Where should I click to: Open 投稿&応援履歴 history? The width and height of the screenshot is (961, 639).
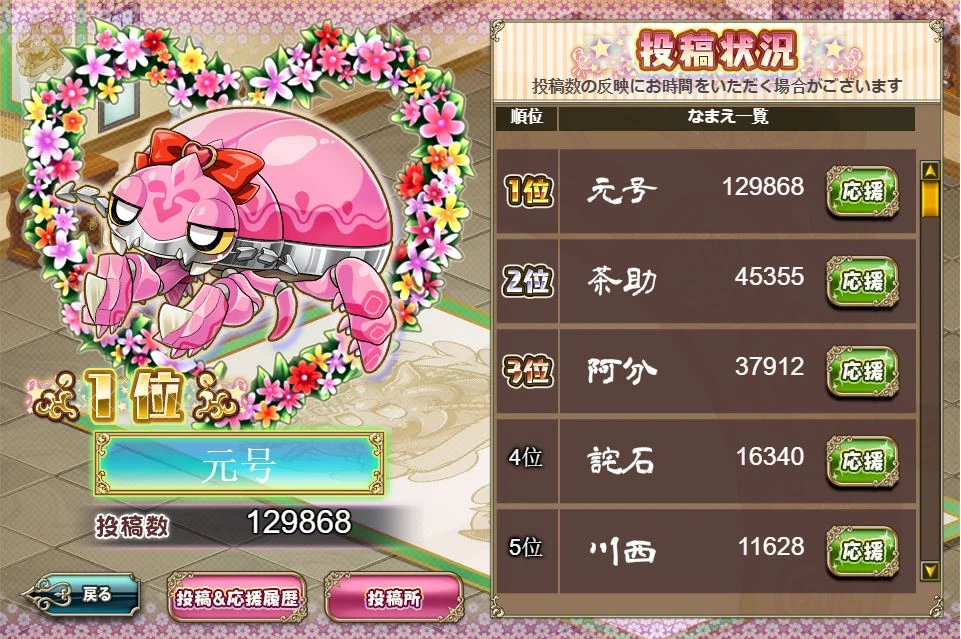click(237, 598)
